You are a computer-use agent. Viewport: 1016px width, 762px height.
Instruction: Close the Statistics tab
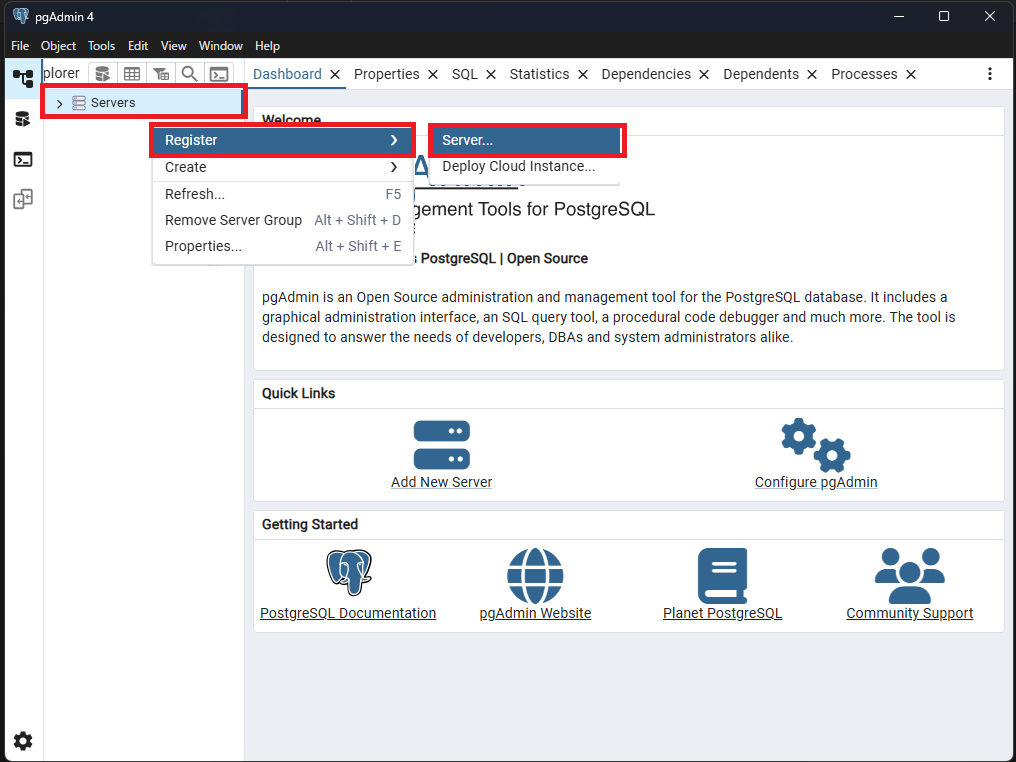click(x=583, y=75)
